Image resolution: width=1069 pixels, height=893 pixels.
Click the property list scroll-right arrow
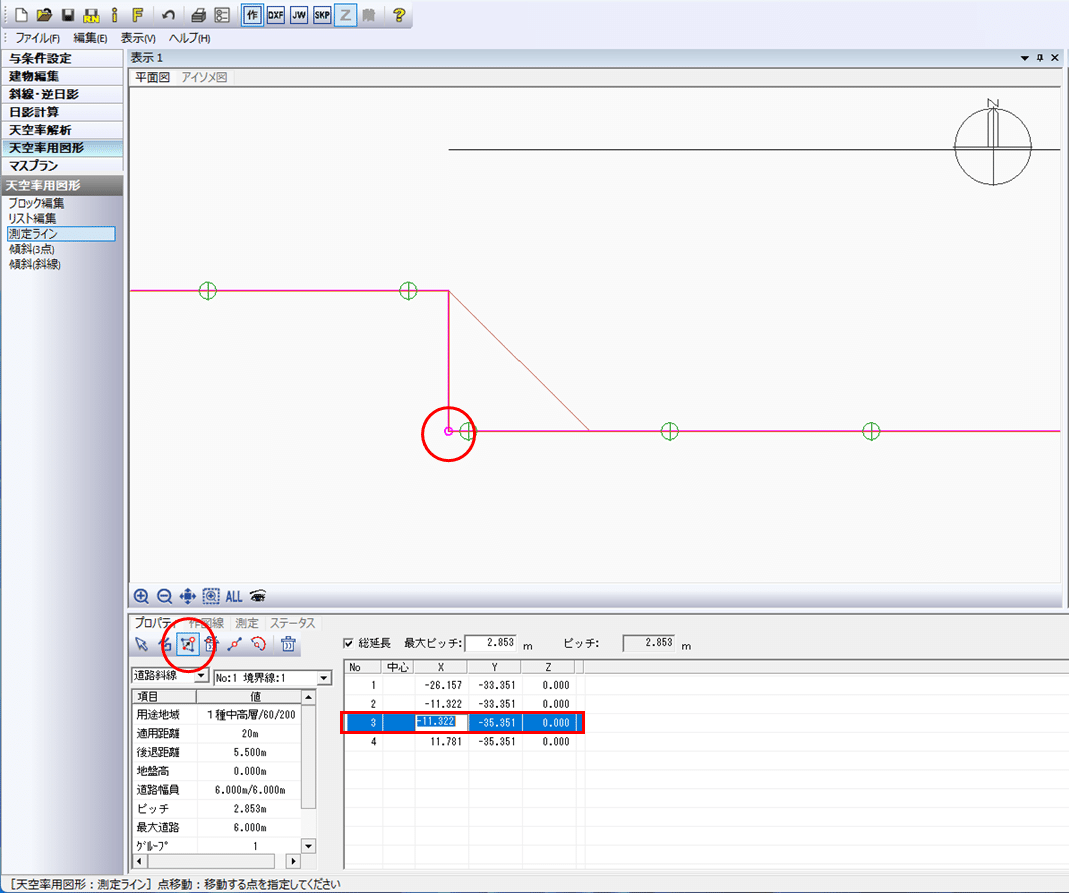click(x=293, y=861)
